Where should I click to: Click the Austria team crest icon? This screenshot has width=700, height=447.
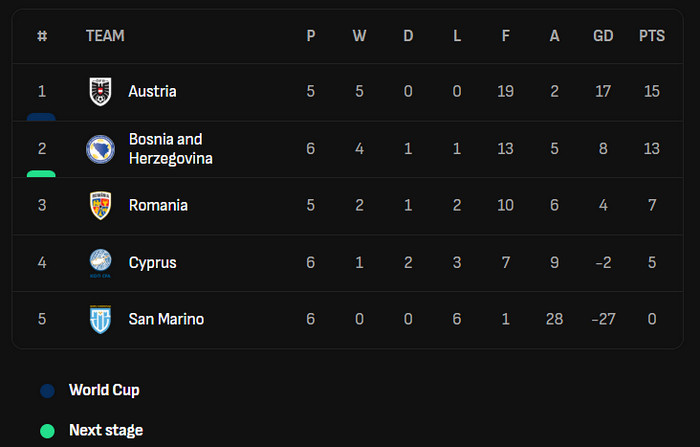(100, 92)
